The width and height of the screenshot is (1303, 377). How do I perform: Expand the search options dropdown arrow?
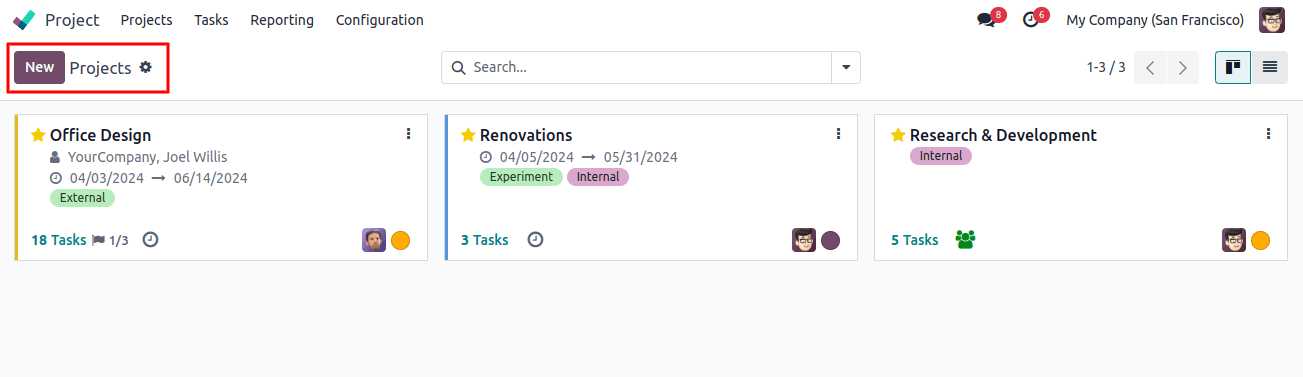(x=846, y=67)
